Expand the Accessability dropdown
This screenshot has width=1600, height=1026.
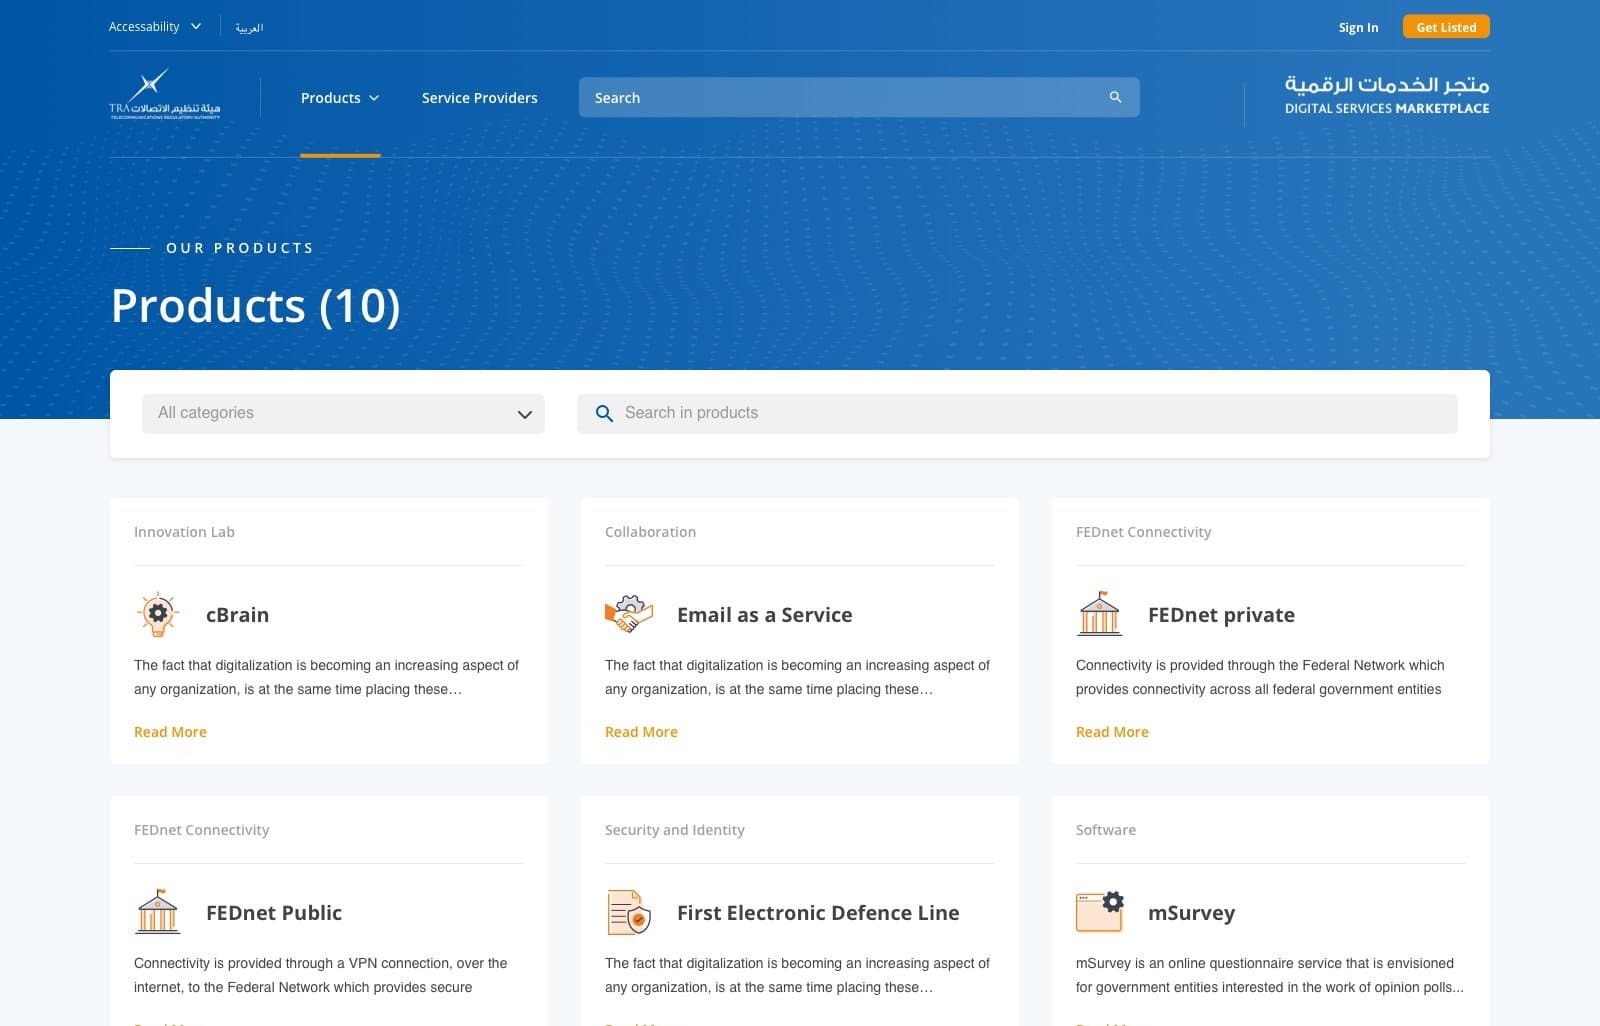[155, 27]
